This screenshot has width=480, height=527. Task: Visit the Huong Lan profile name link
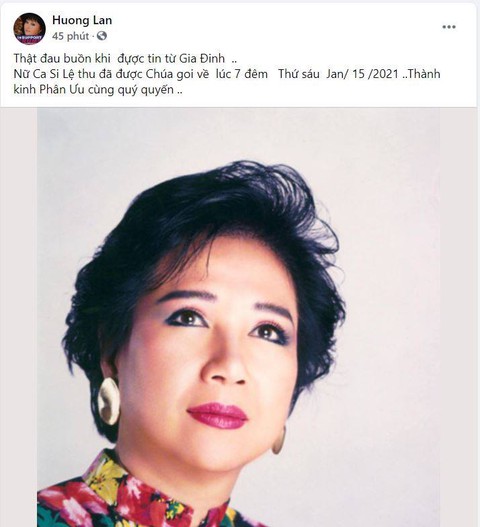point(82,20)
